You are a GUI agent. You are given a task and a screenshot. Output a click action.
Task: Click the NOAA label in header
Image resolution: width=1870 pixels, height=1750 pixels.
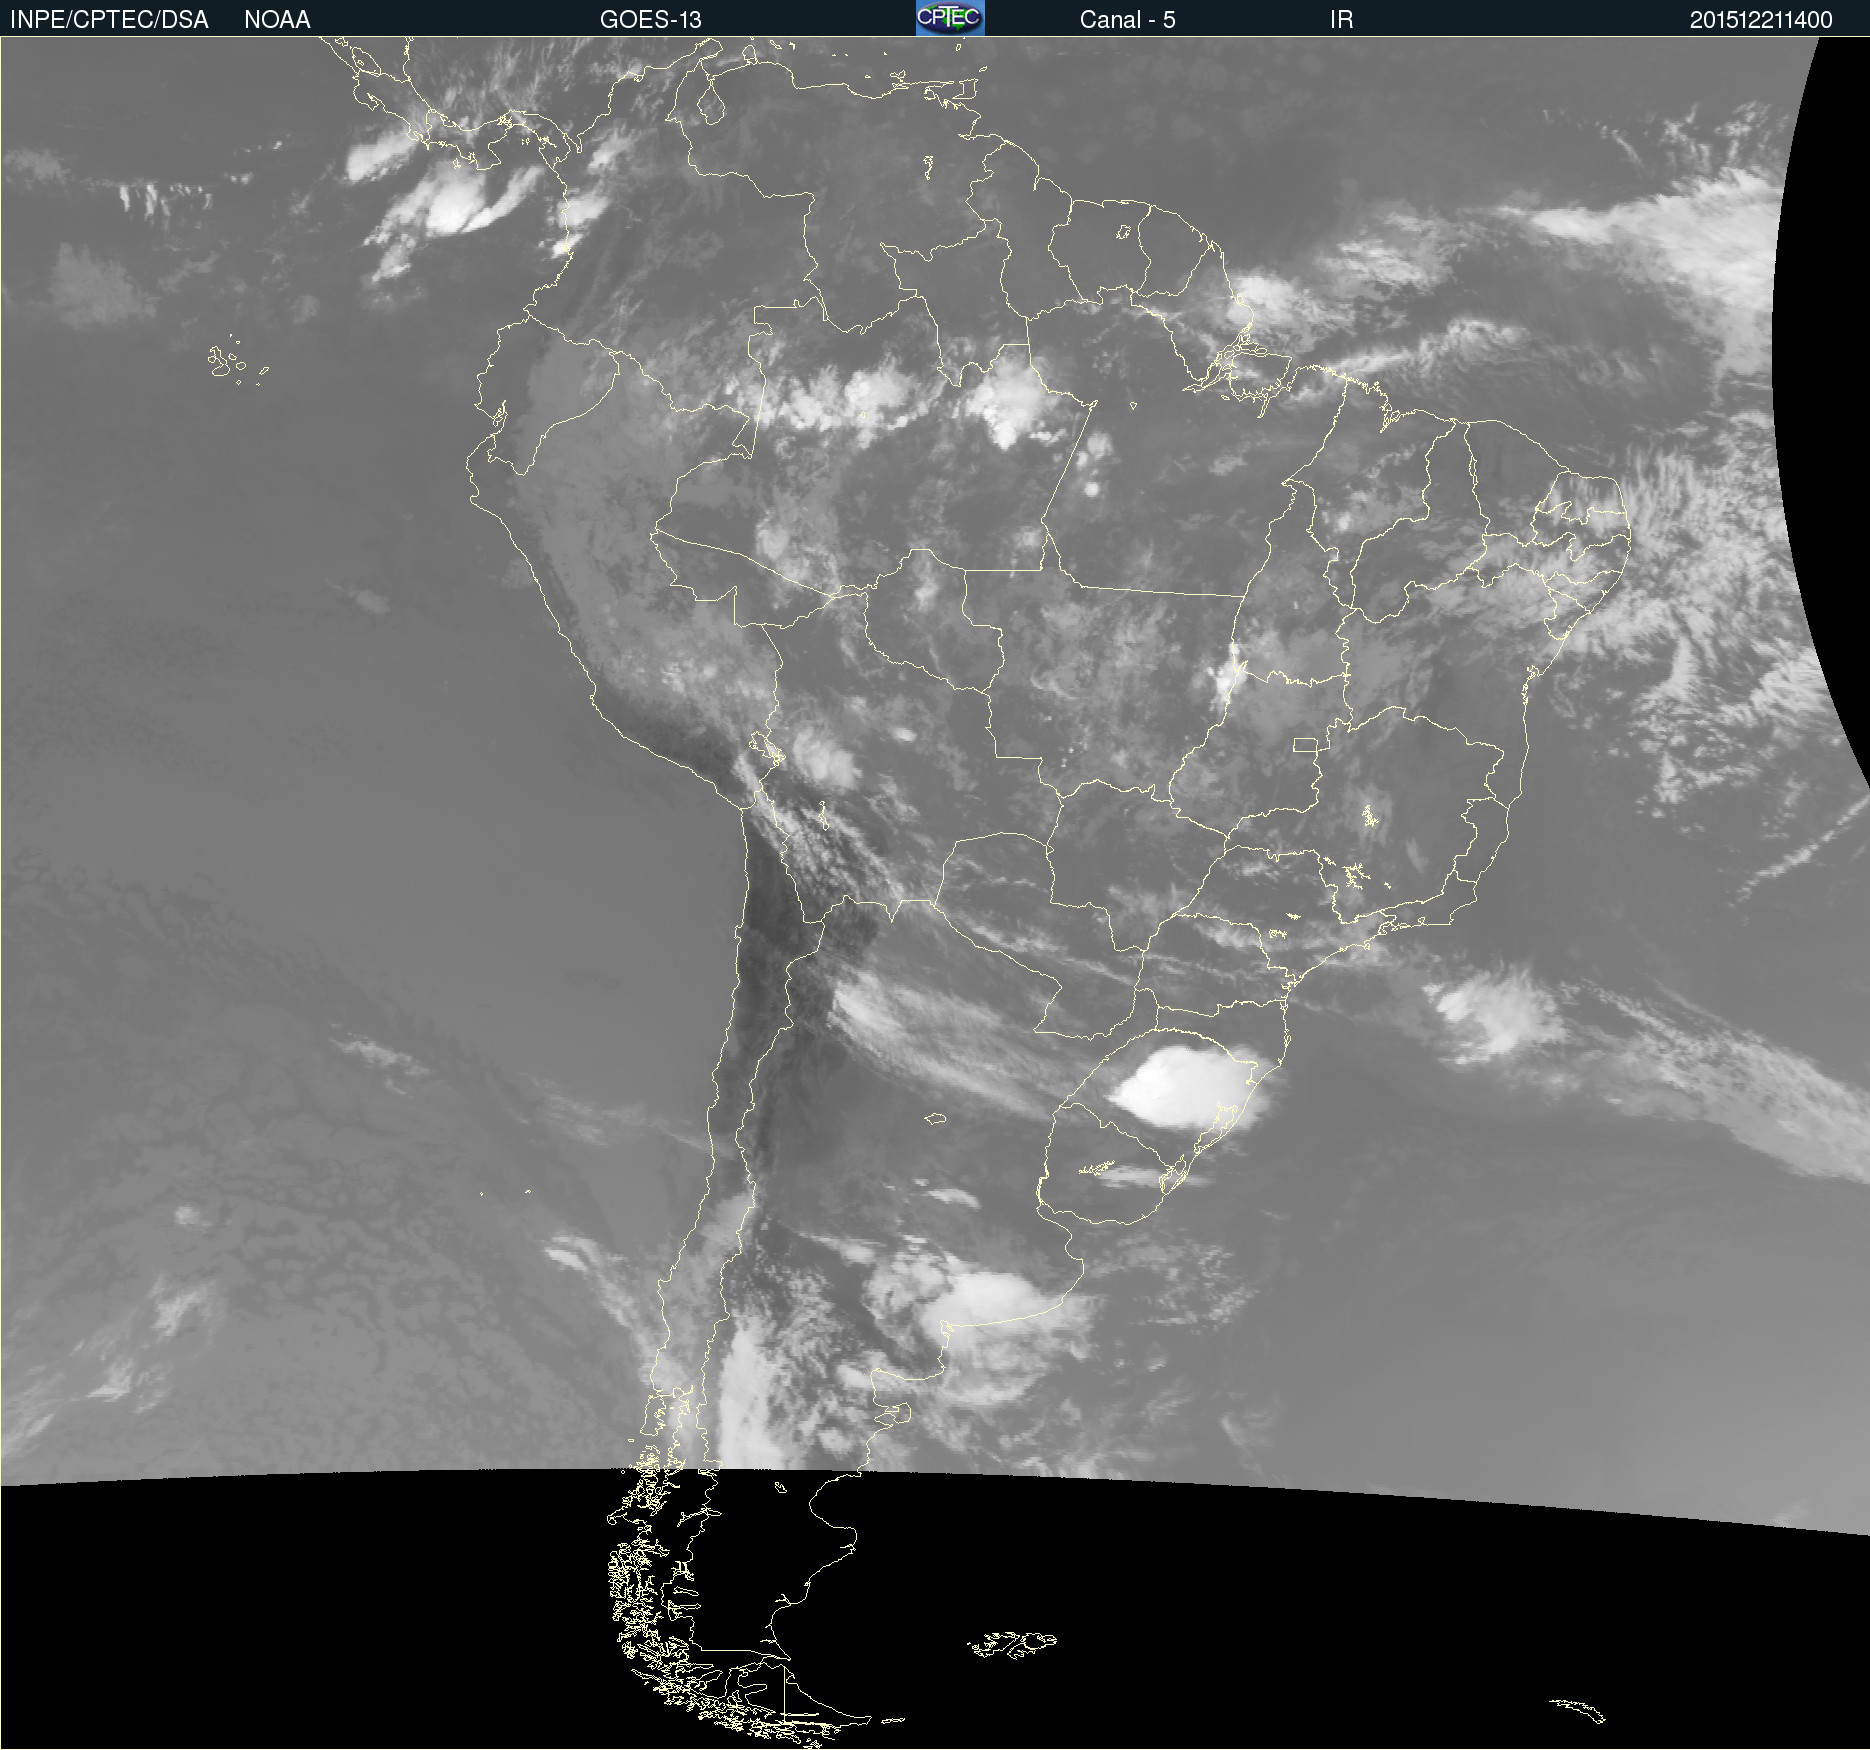point(277,20)
